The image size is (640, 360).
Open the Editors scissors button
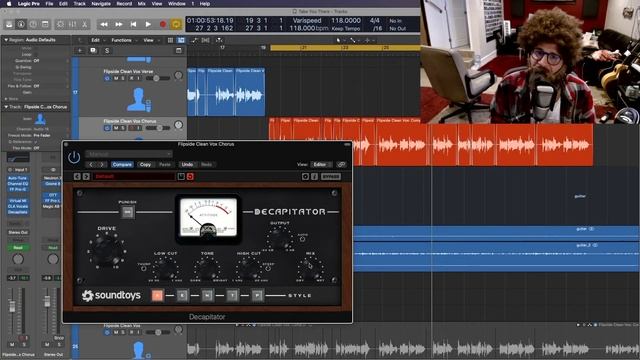point(84,24)
